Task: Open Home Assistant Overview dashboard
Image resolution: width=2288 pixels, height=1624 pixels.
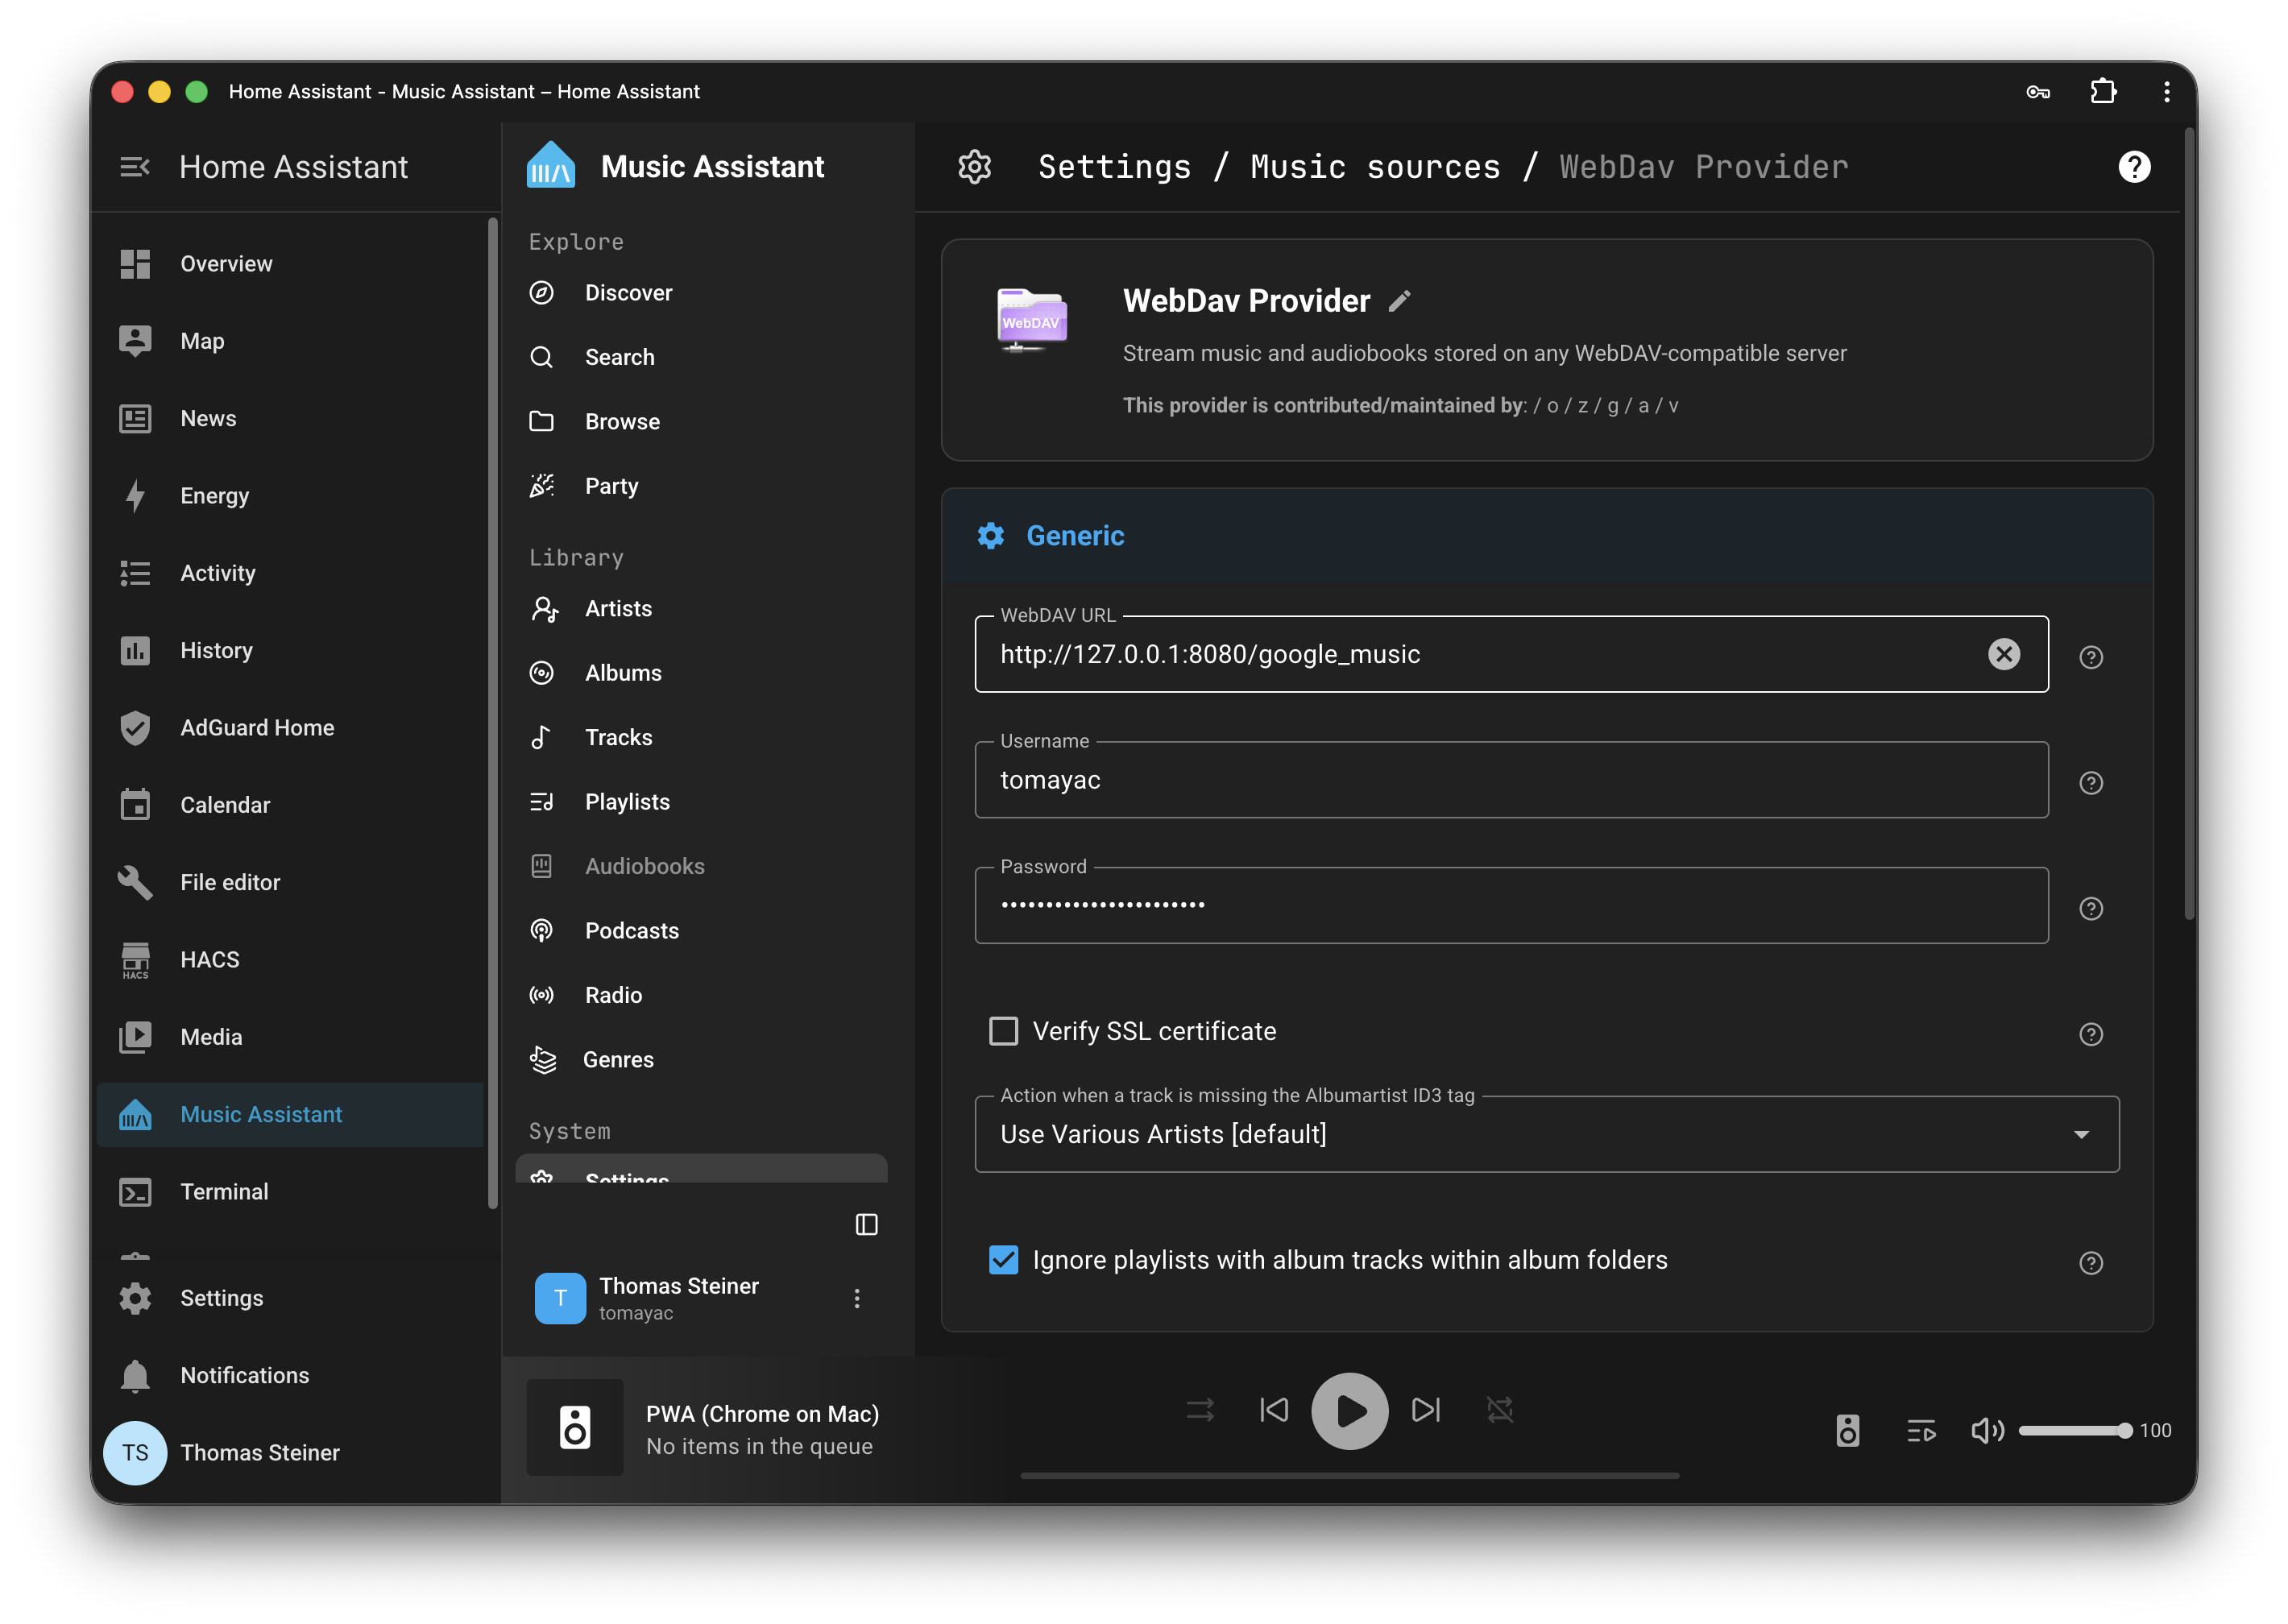Action: click(x=290, y=264)
